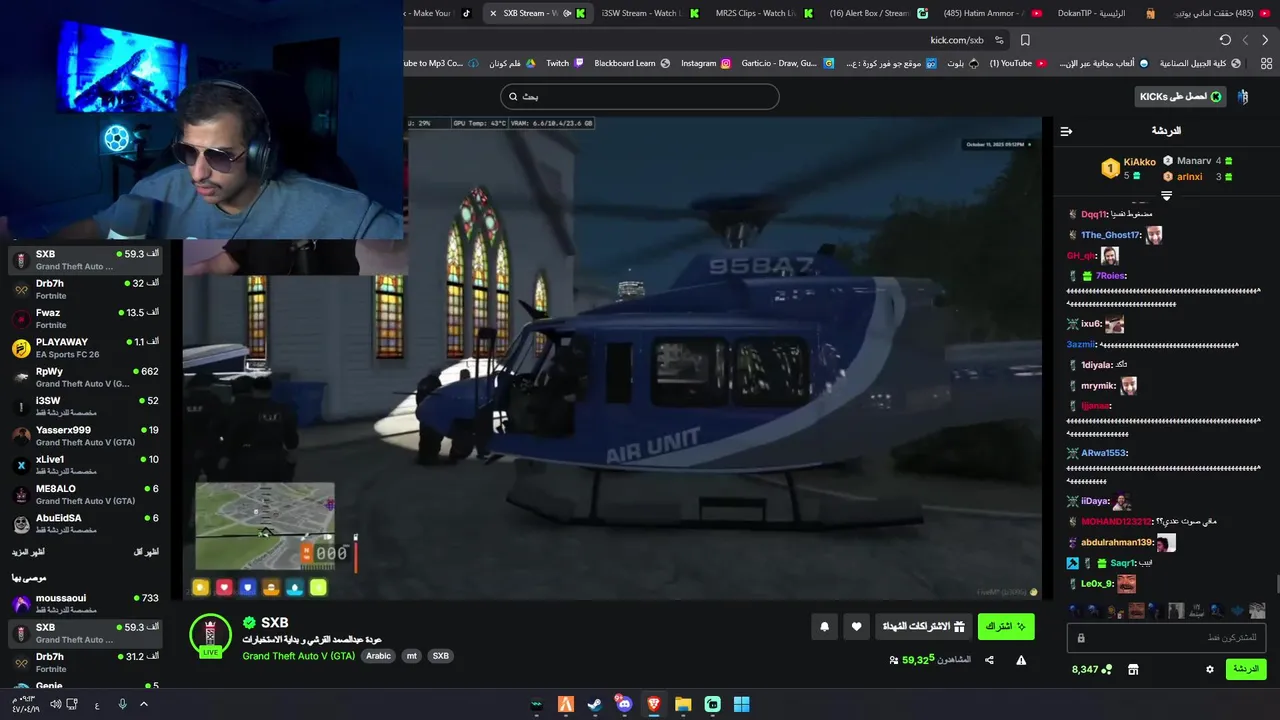This screenshot has height=720, width=1280.
Task: Click the SXB tag chip under the title
Action: pos(440,656)
